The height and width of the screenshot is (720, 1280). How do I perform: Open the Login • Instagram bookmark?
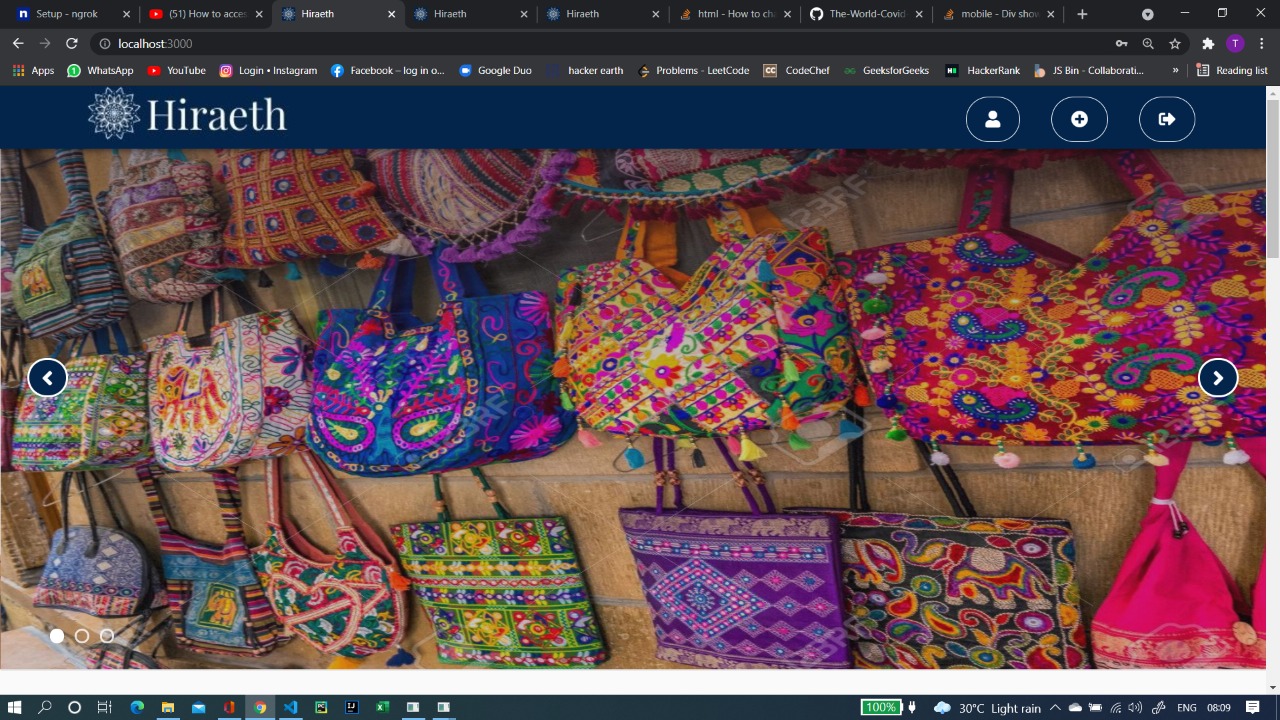268,71
